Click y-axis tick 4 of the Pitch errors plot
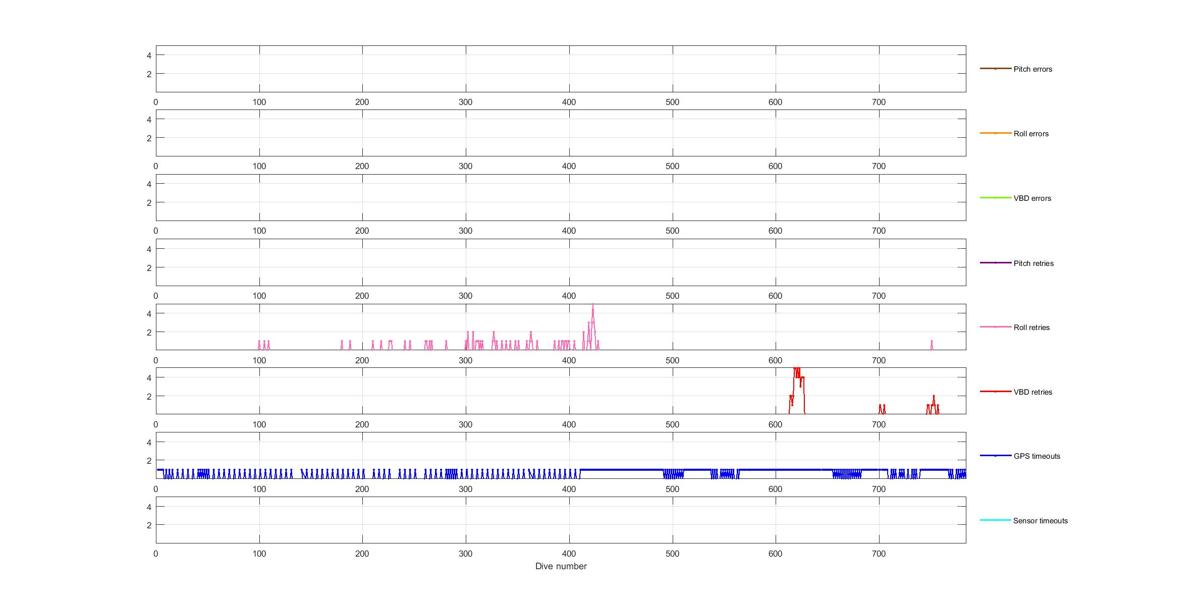The image size is (1200, 611). (x=148, y=55)
